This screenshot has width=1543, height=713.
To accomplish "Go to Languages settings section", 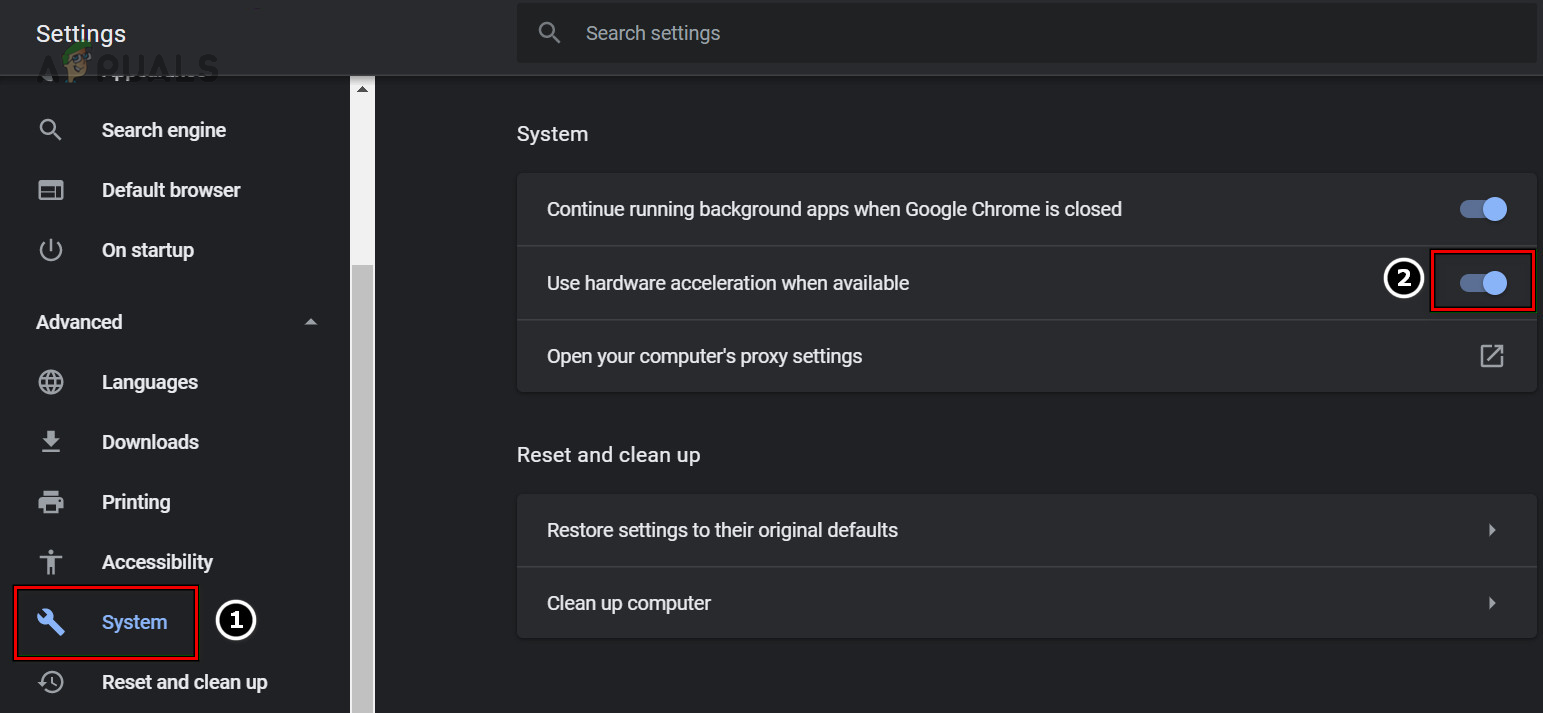I will tap(150, 382).
